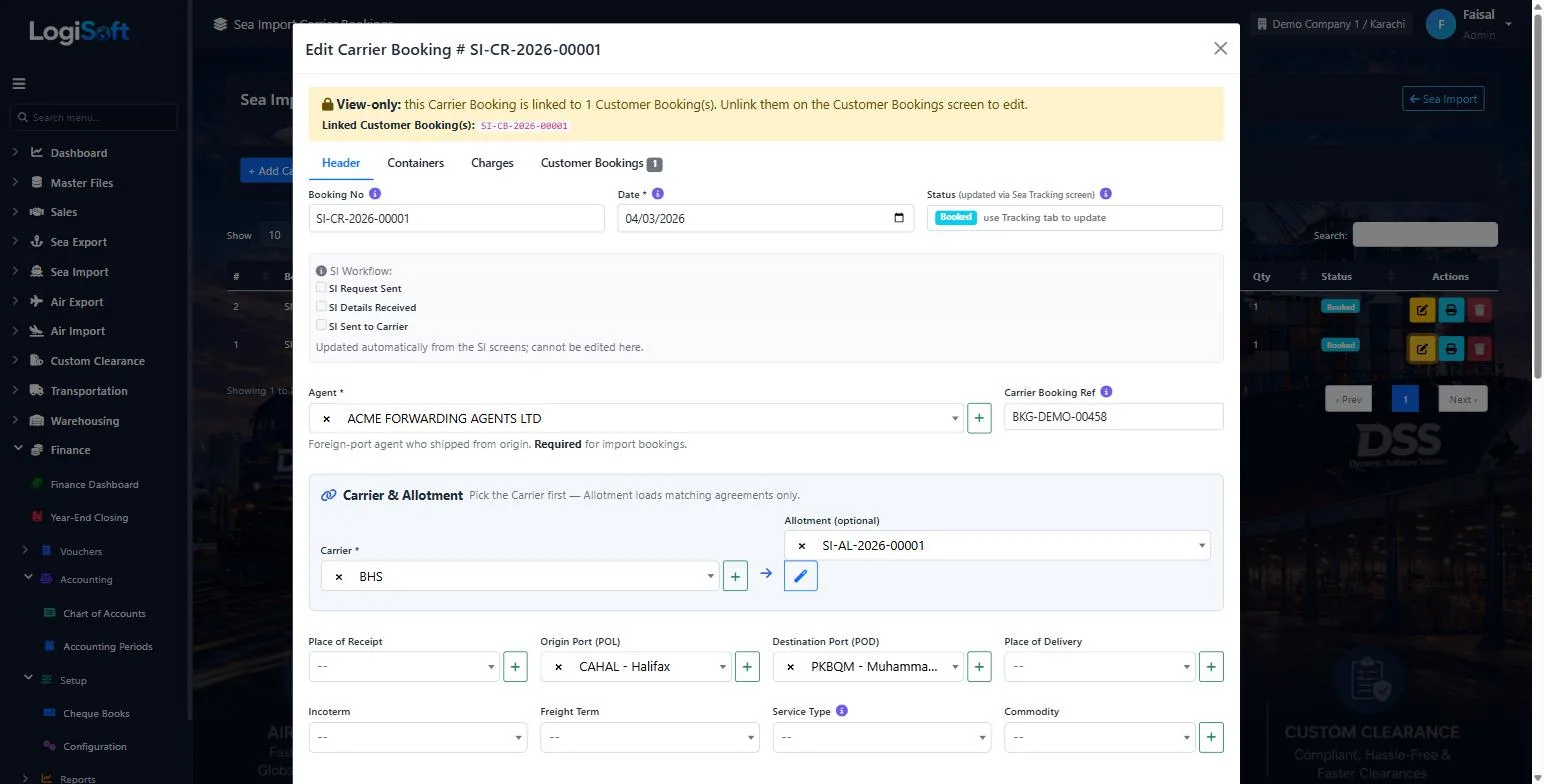Click the Status field info icon

[1105, 194]
